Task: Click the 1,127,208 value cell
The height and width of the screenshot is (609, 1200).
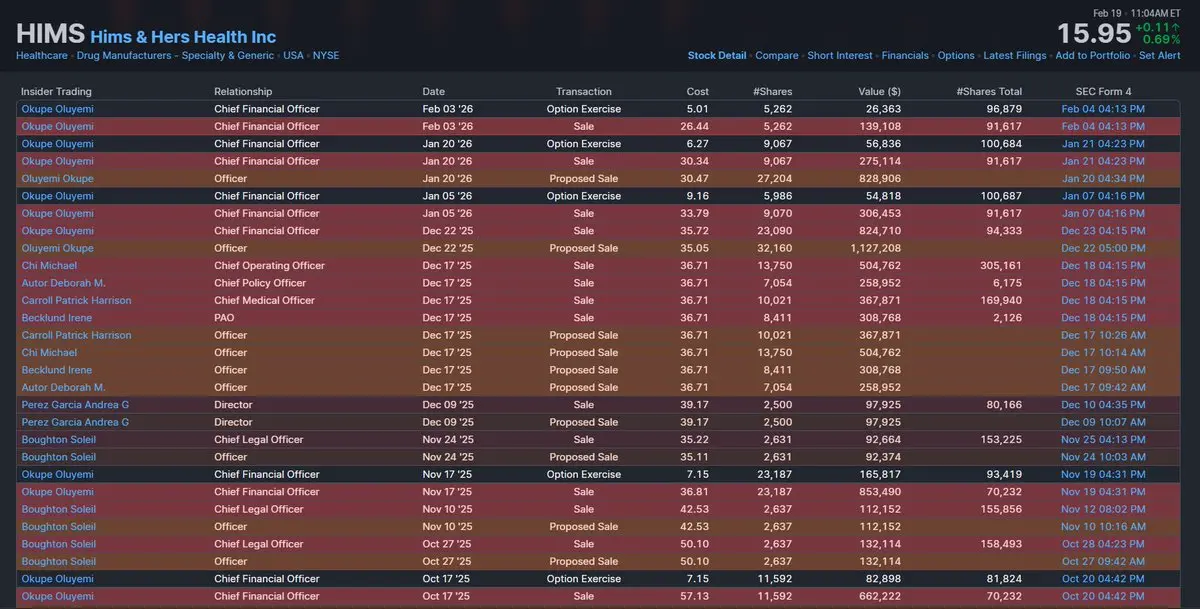Action: 875,248
